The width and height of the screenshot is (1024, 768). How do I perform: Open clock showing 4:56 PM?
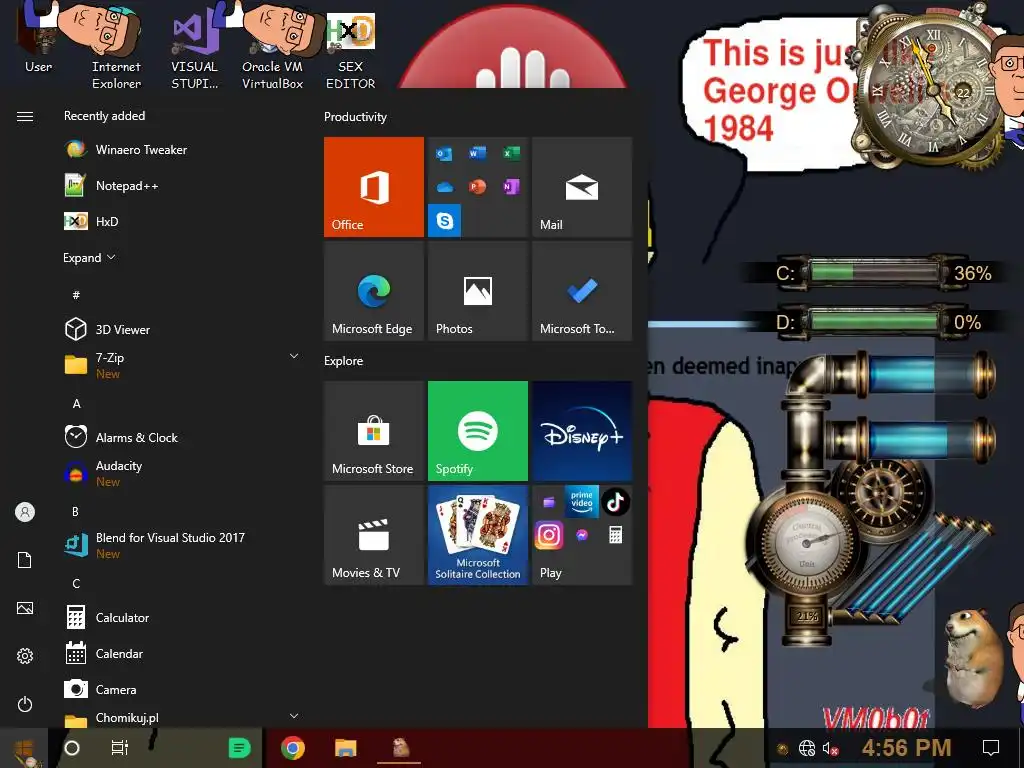click(x=906, y=748)
